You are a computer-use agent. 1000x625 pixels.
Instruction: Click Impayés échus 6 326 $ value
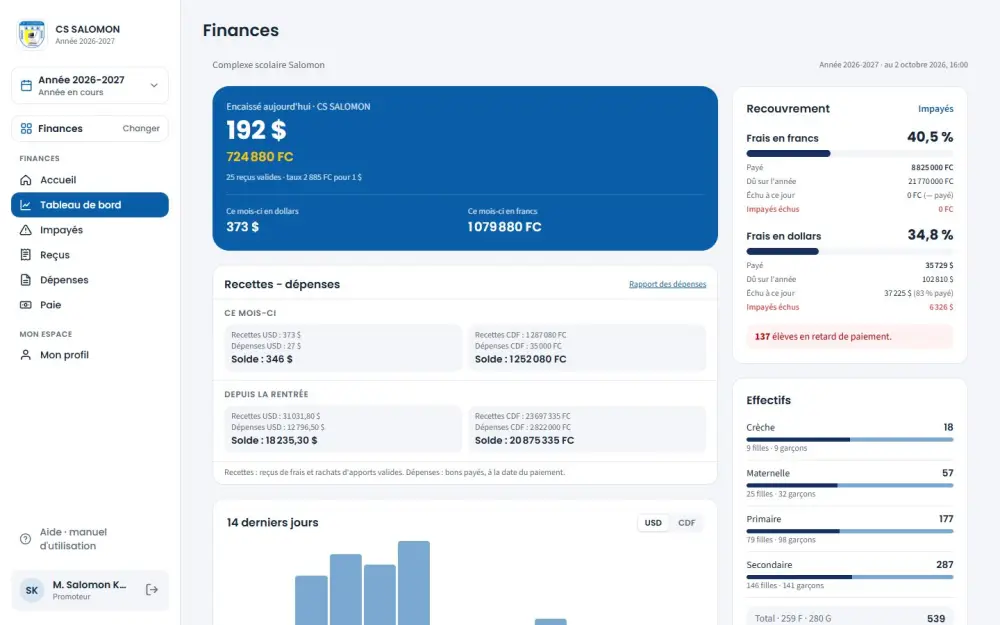pyautogui.click(x=941, y=307)
